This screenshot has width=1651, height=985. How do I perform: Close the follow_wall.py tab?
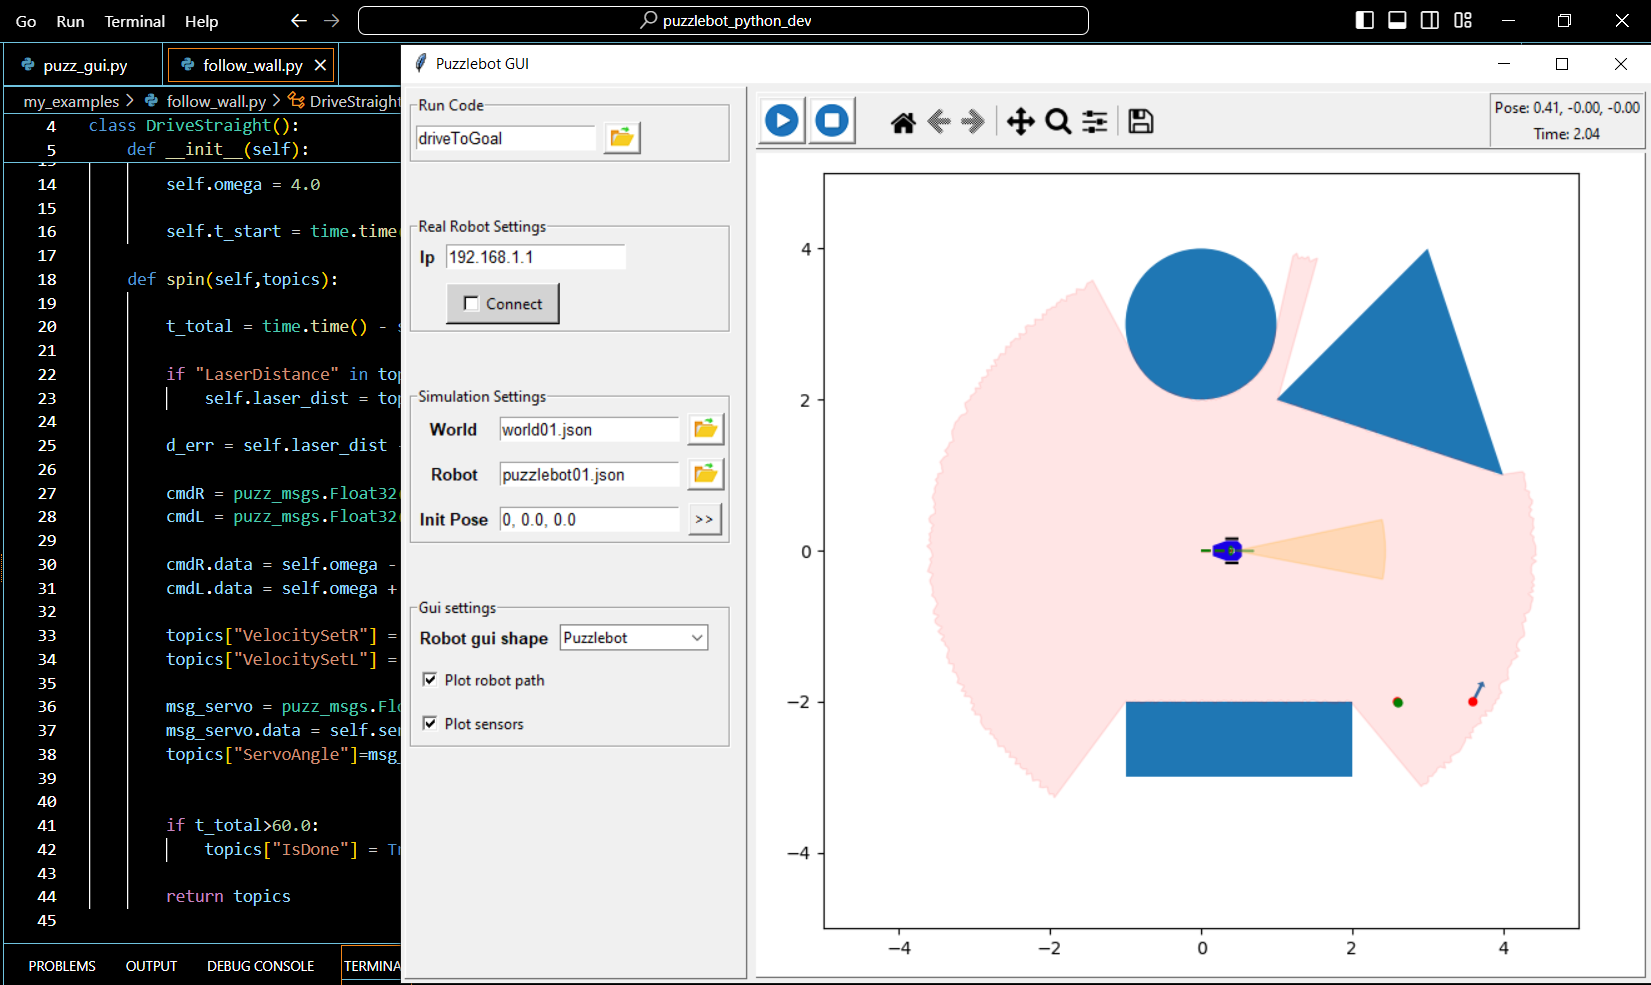[320, 65]
